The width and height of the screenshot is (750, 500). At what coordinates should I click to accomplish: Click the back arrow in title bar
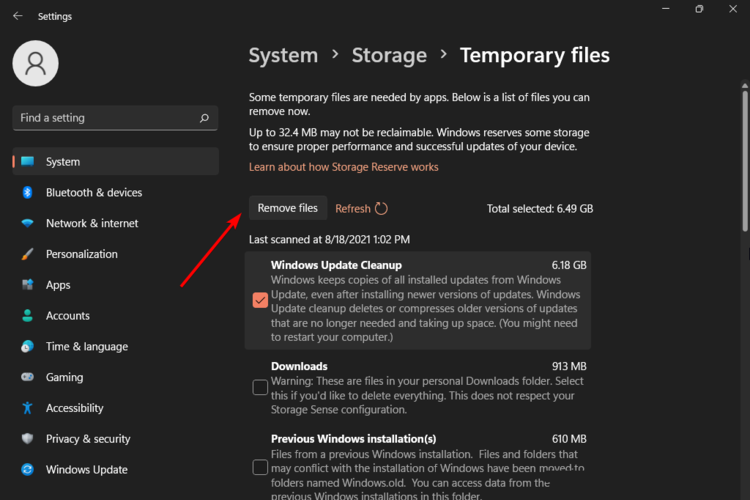[18, 16]
